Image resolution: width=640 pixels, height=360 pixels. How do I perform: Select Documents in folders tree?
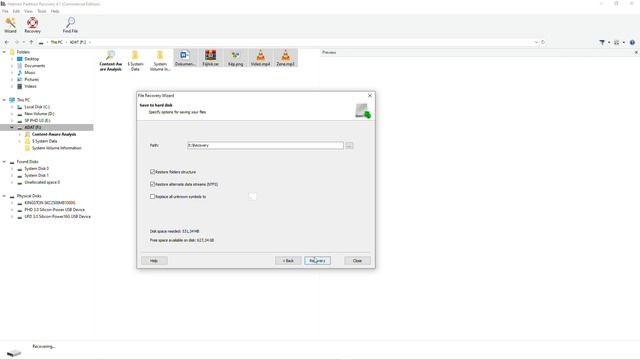35,66
